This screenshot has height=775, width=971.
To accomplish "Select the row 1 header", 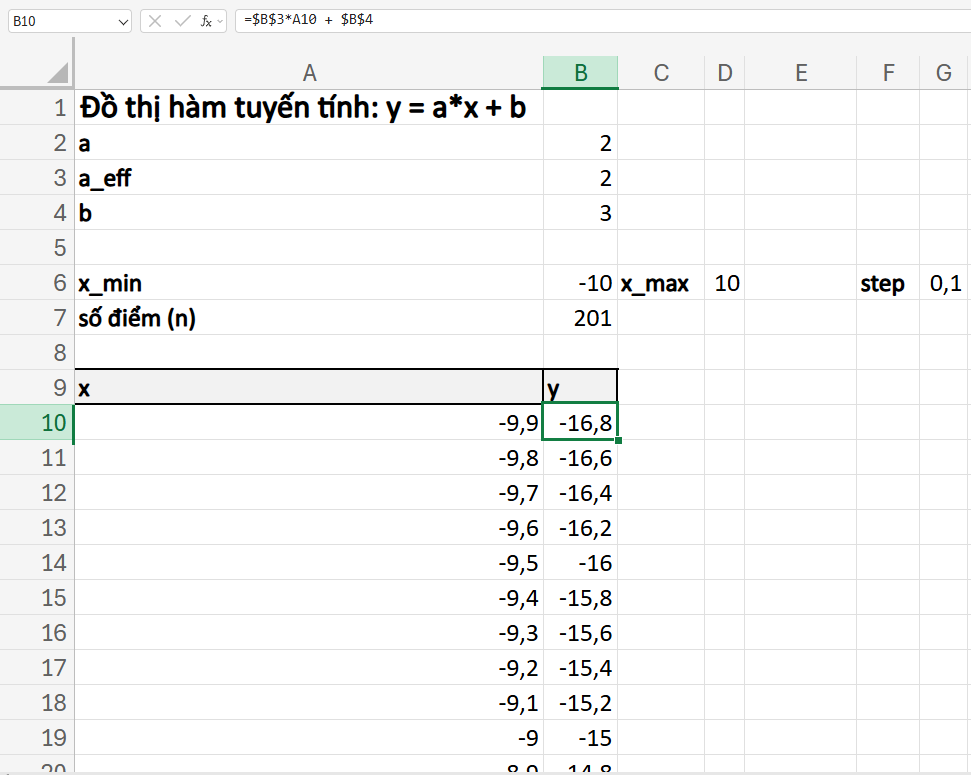I will point(37,107).
